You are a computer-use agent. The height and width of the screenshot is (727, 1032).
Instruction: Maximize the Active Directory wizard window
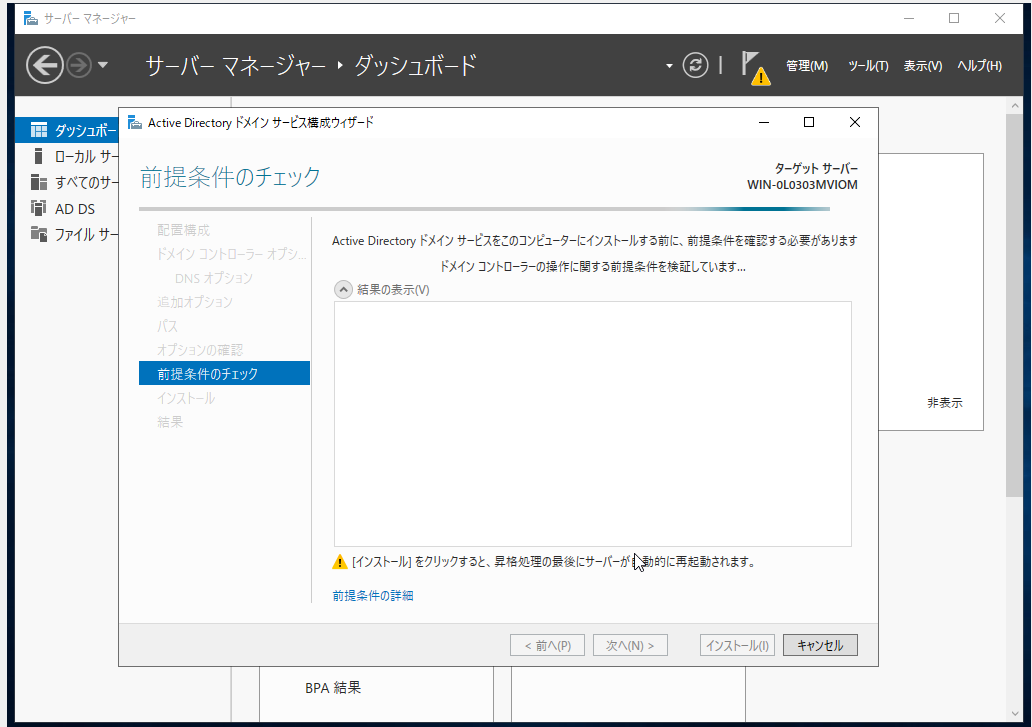(x=809, y=122)
